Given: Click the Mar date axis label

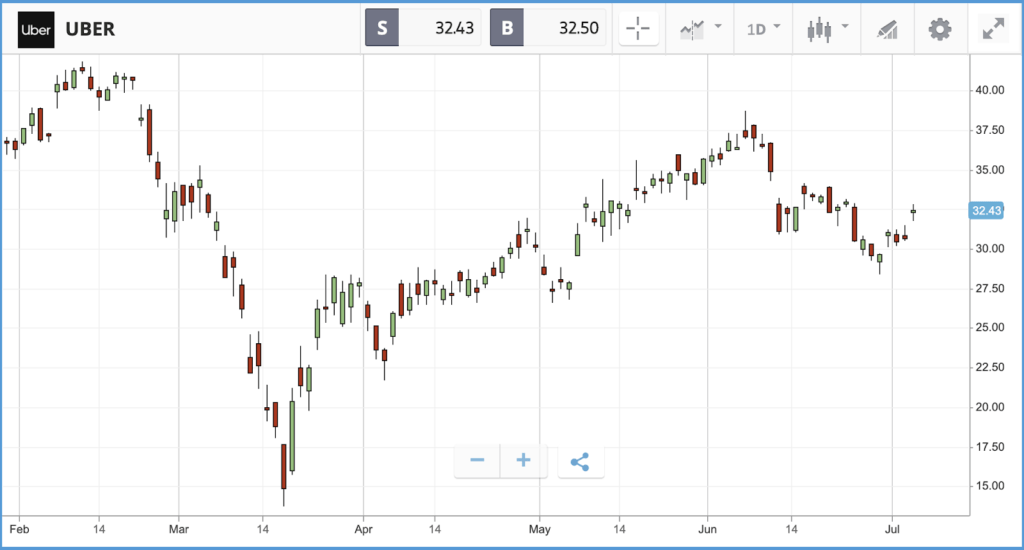Looking at the screenshot, I should pyautogui.click(x=179, y=529).
